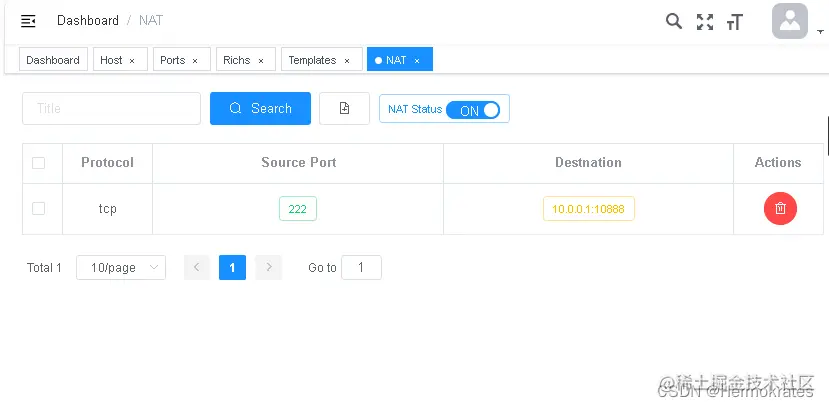
Task: Focus the Title search field
Action: pos(111,108)
